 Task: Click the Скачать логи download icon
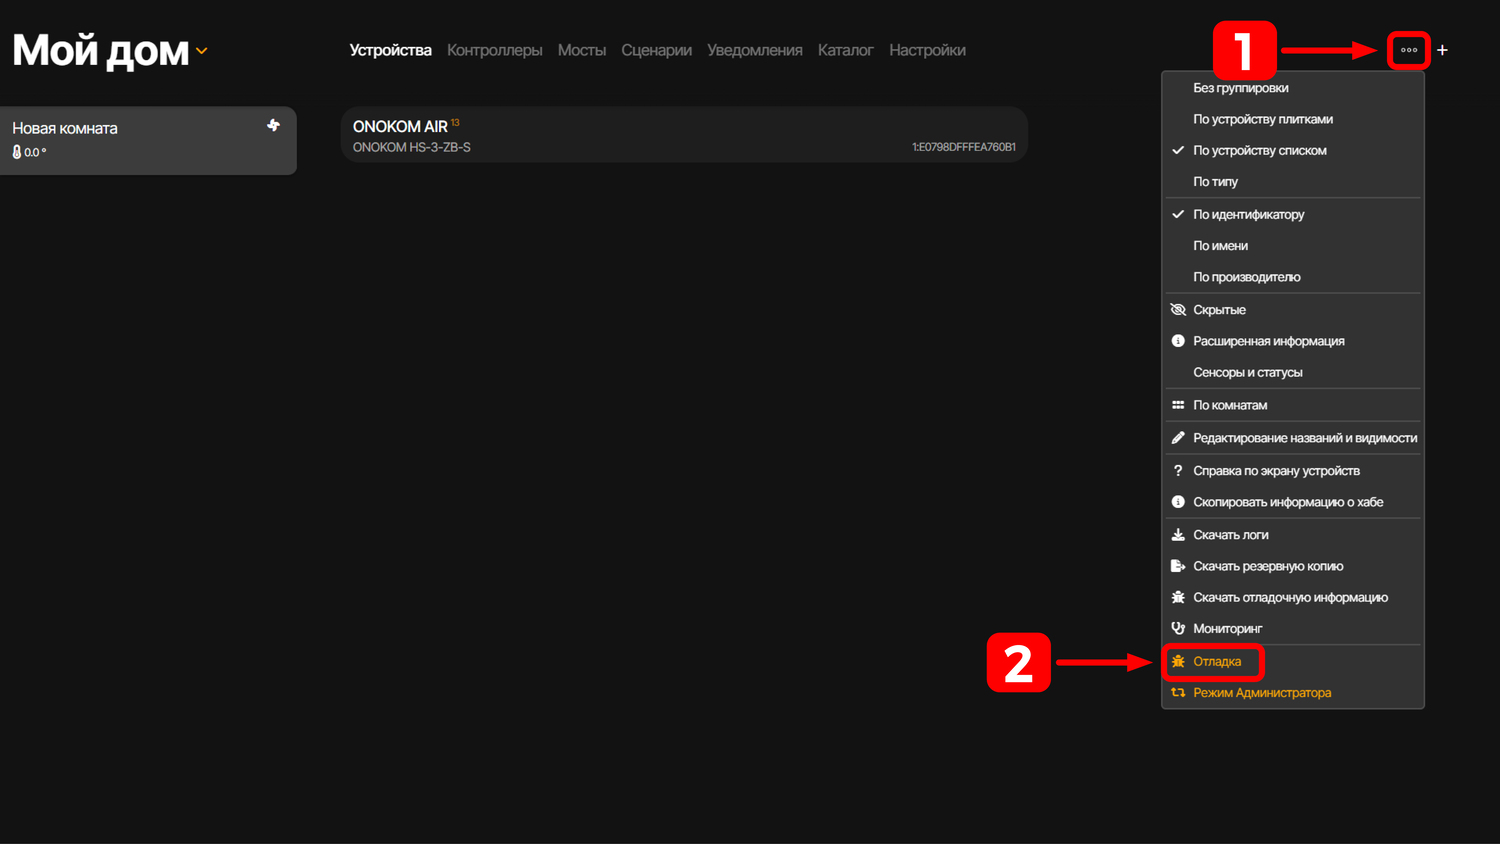pos(1178,535)
